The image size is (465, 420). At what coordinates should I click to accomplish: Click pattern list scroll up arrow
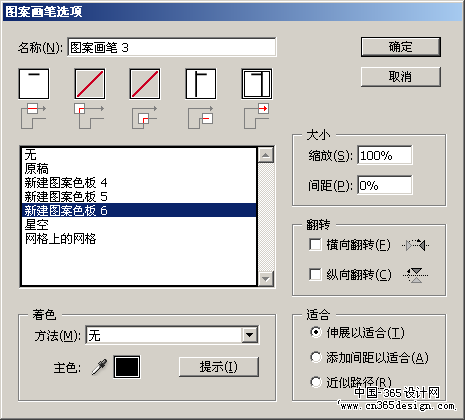click(x=266, y=155)
